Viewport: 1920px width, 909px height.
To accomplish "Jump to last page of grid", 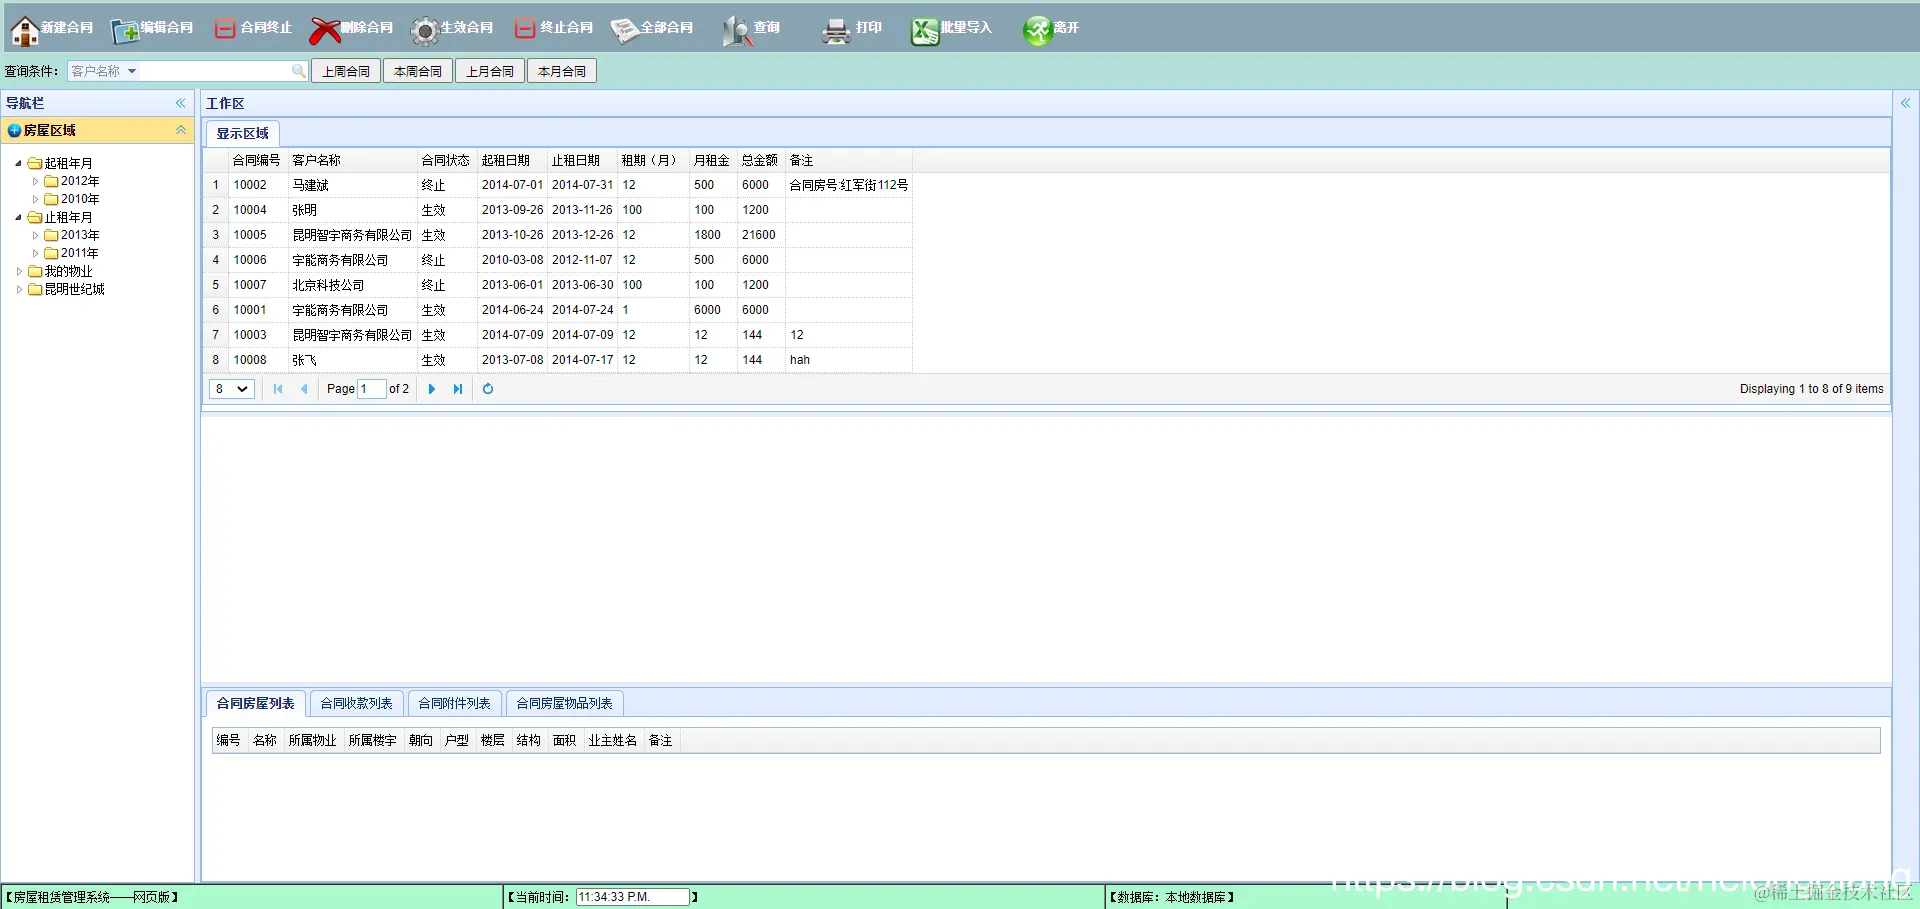I will (x=458, y=389).
